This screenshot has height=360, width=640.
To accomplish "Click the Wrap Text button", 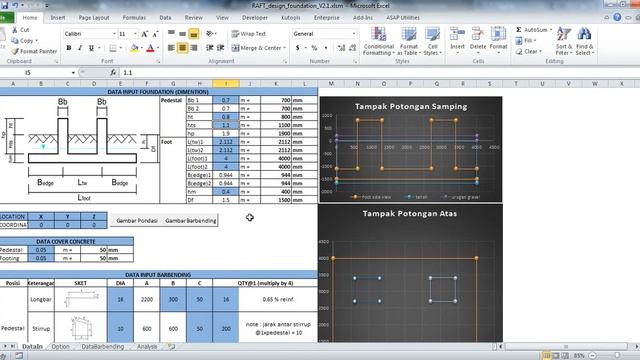I will (x=248, y=34).
